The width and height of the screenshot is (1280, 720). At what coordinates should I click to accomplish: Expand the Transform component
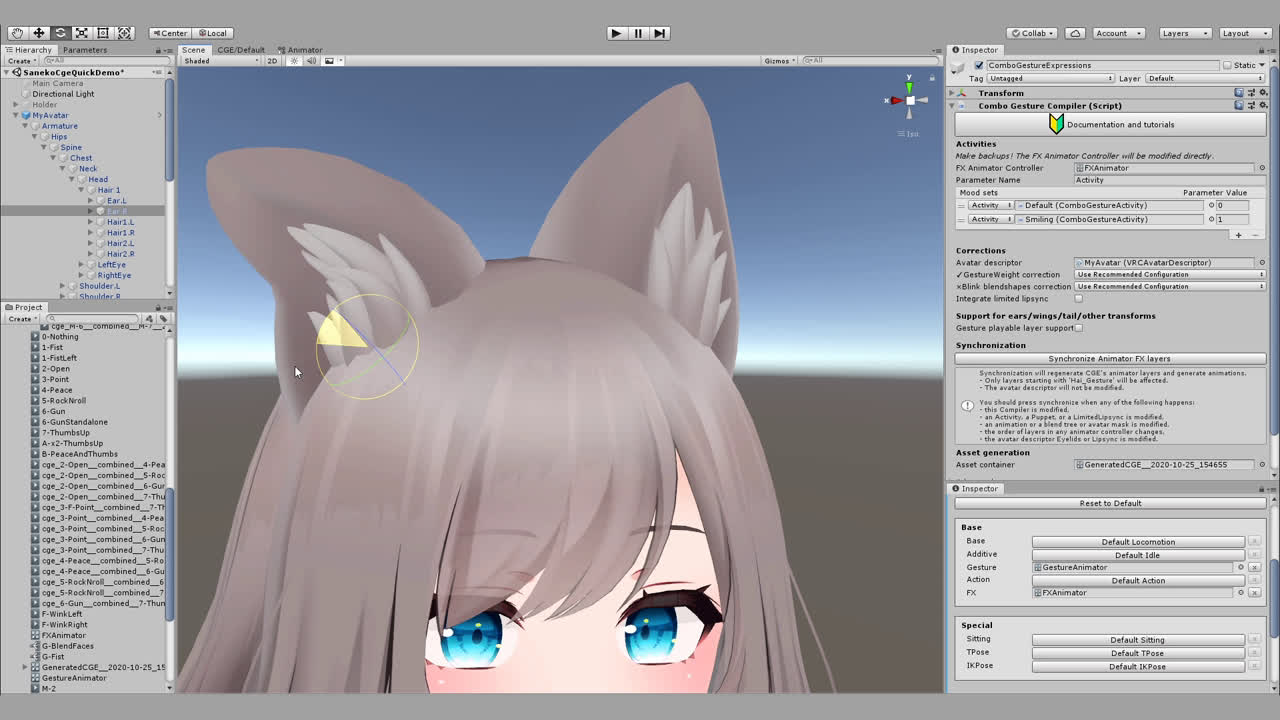(x=953, y=93)
